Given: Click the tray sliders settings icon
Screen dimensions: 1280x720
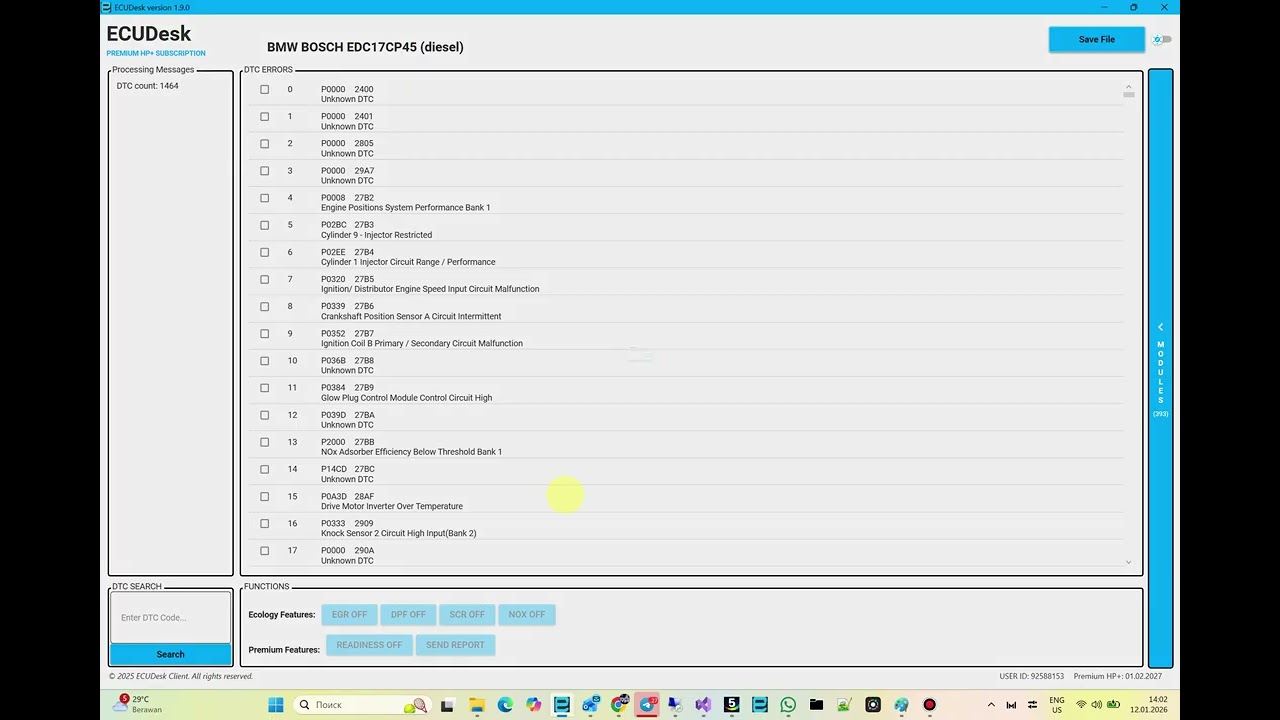Looking at the screenshot, I should [x=1033, y=705].
